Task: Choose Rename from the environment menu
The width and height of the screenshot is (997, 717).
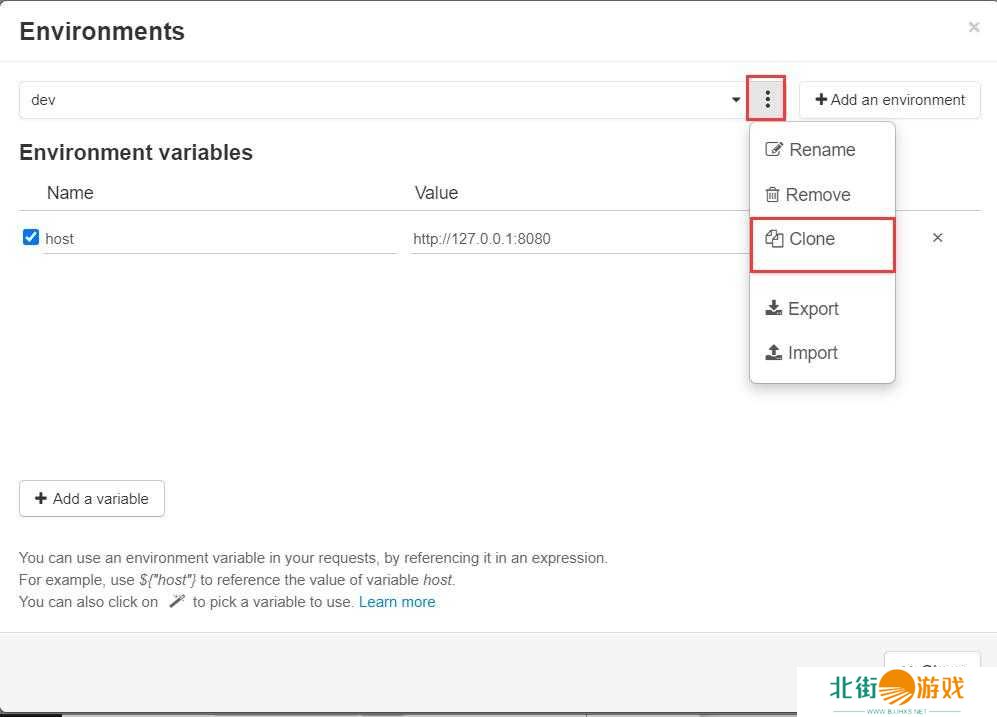Action: tap(811, 150)
